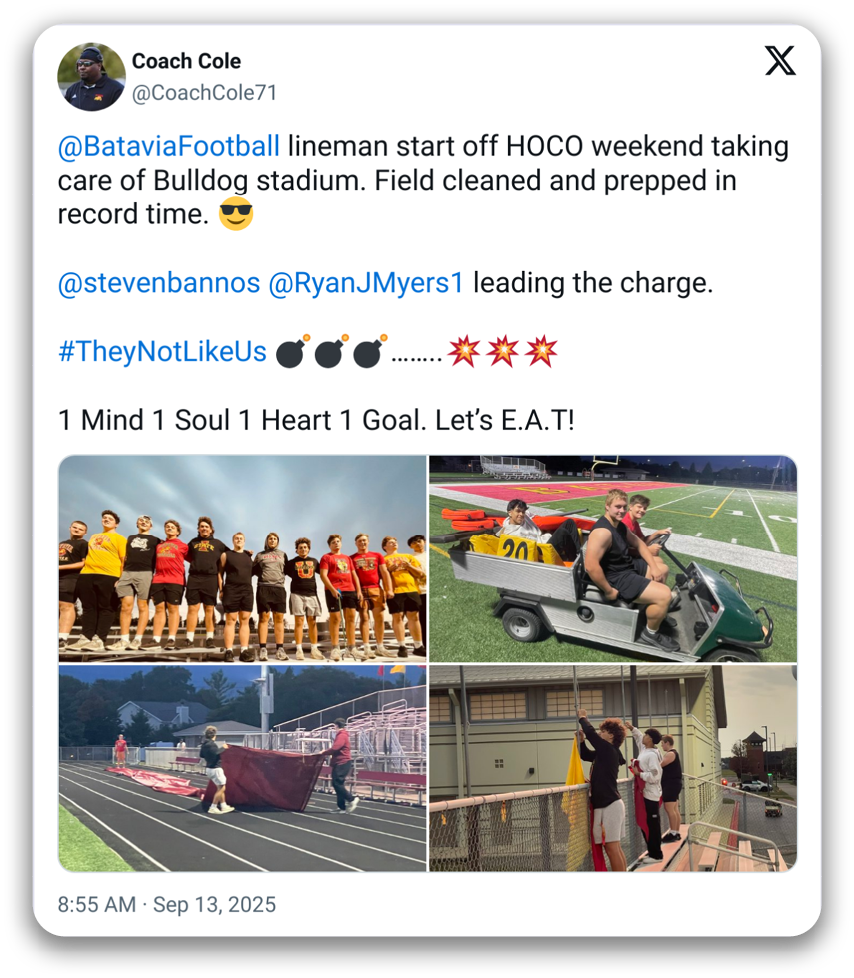This screenshot has width=854, height=978.
Task: Click the 'Sep 13, 2025' date
Action: [214, 905]
